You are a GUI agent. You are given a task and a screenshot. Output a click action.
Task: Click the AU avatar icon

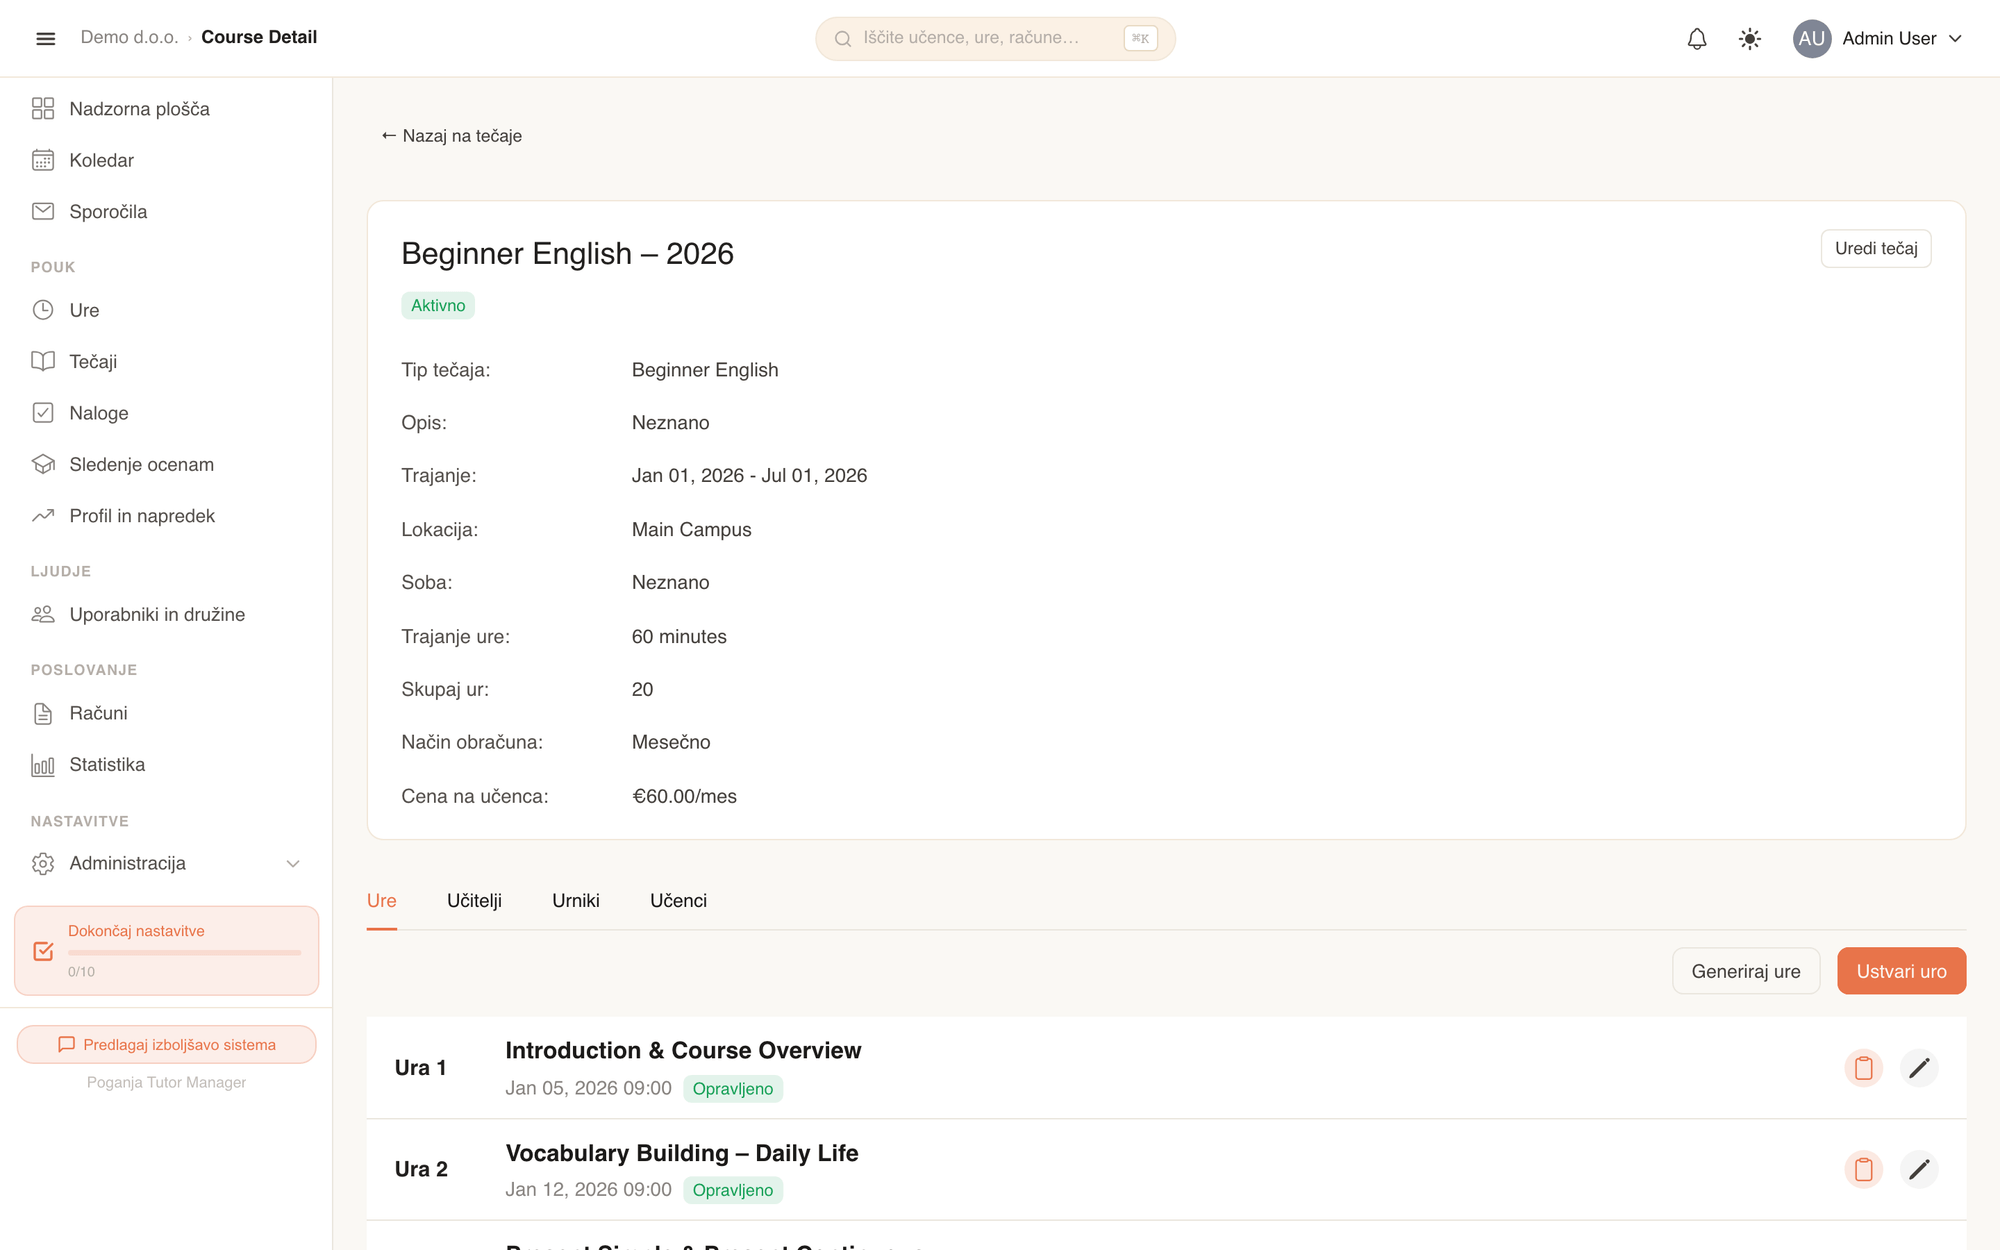pos(1811,38)
